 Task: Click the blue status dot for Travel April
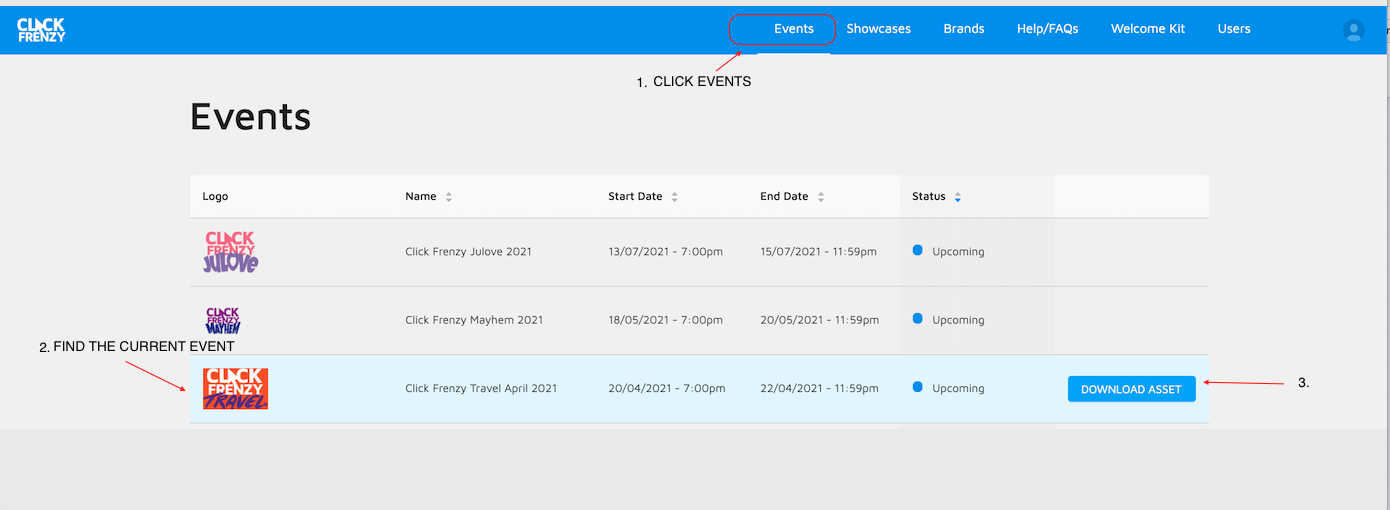tap(918, 387)
